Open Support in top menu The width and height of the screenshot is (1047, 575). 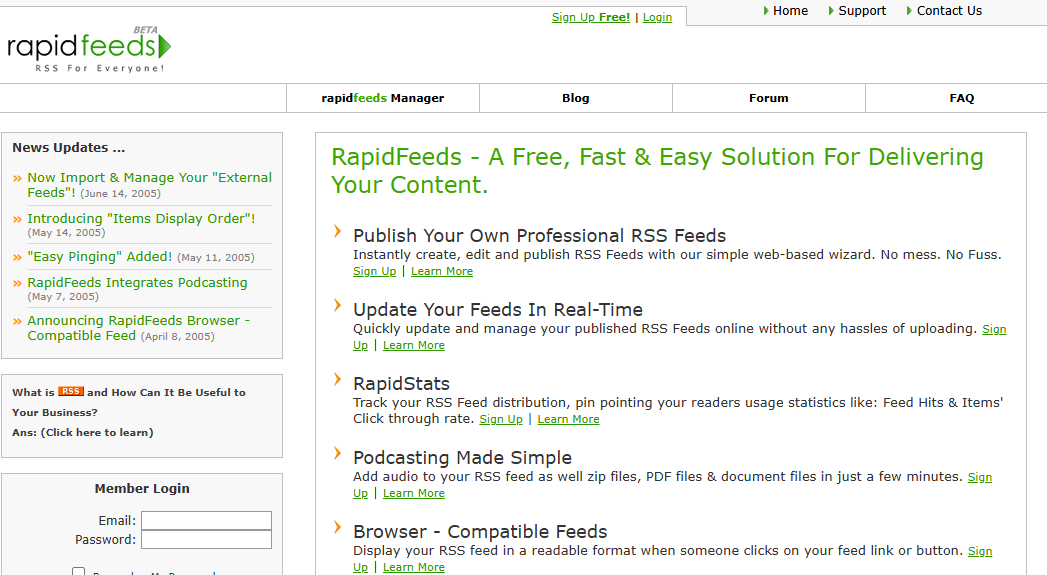coord(862,11)
